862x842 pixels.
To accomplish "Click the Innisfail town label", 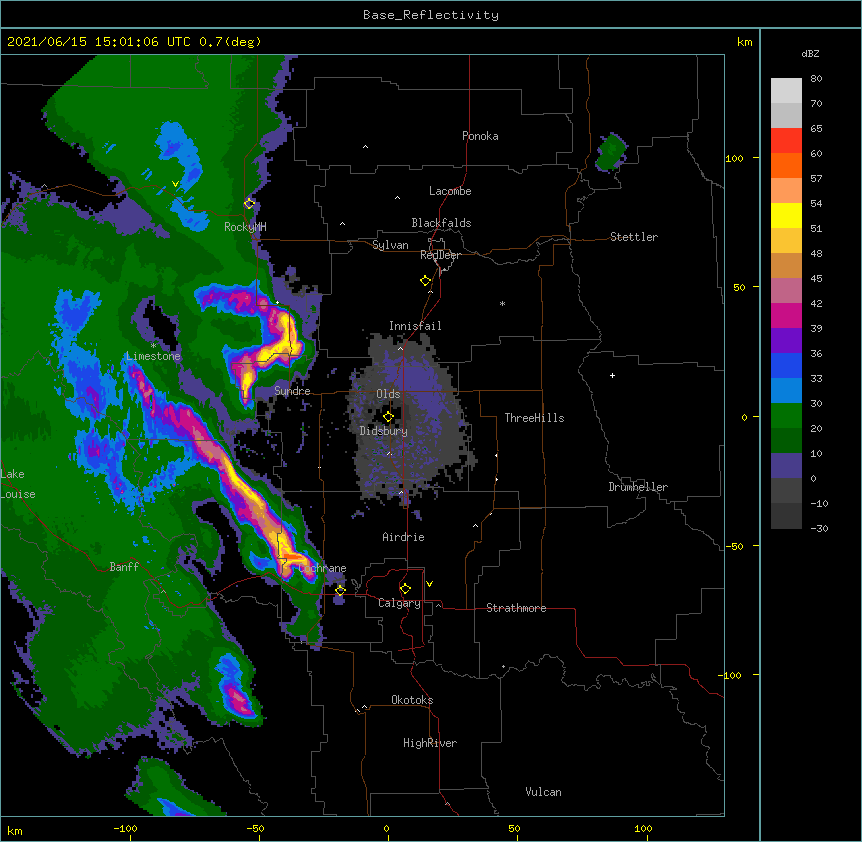I will click(415, 326).
